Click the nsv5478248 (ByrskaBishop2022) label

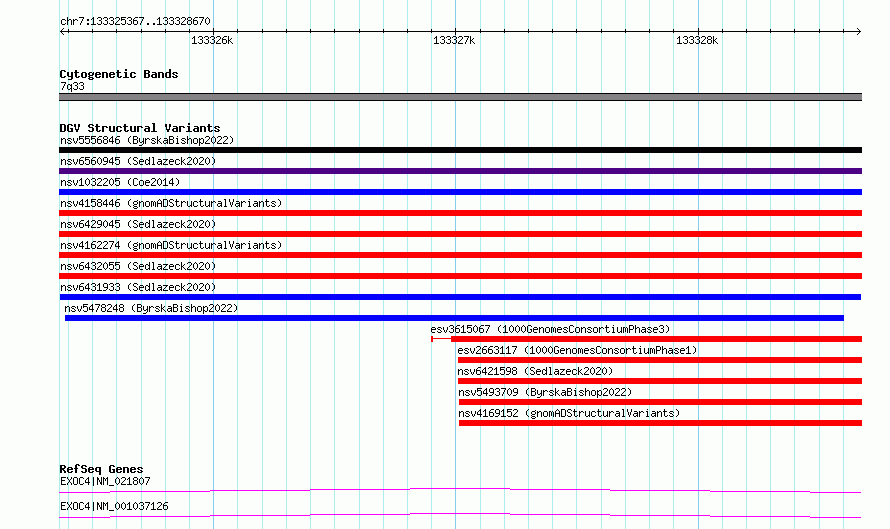[151, 308]
